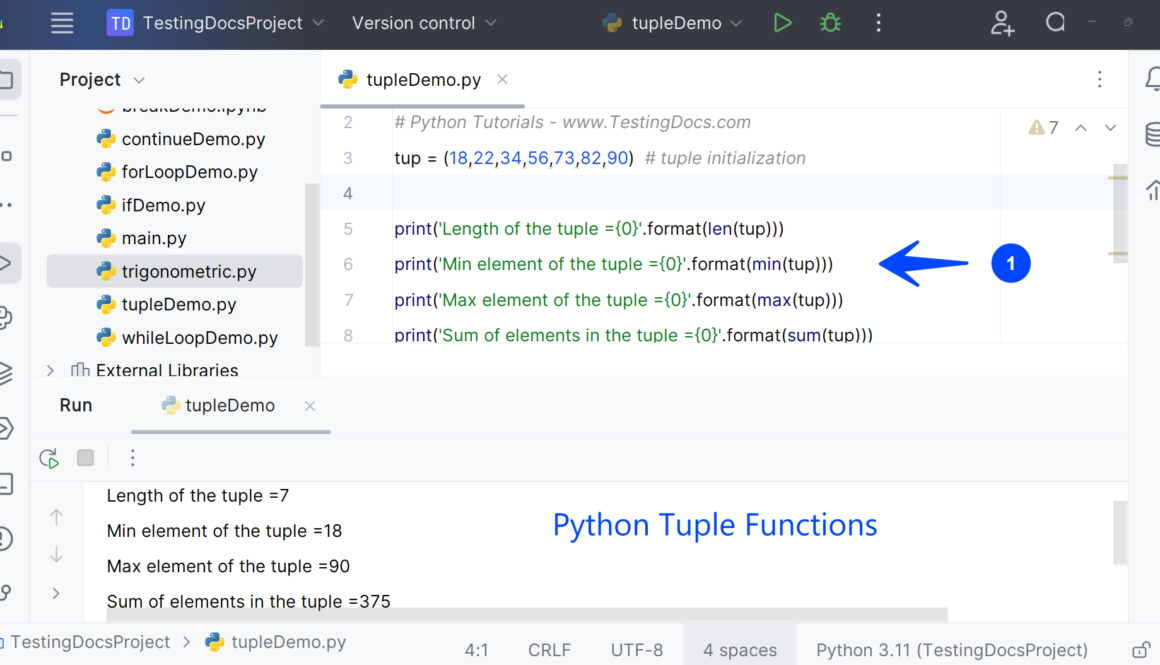Viewport: 1160px width, 665px height.
Task: Open whileLoopDemo.py in the Project tree
Action: [199, 338]
